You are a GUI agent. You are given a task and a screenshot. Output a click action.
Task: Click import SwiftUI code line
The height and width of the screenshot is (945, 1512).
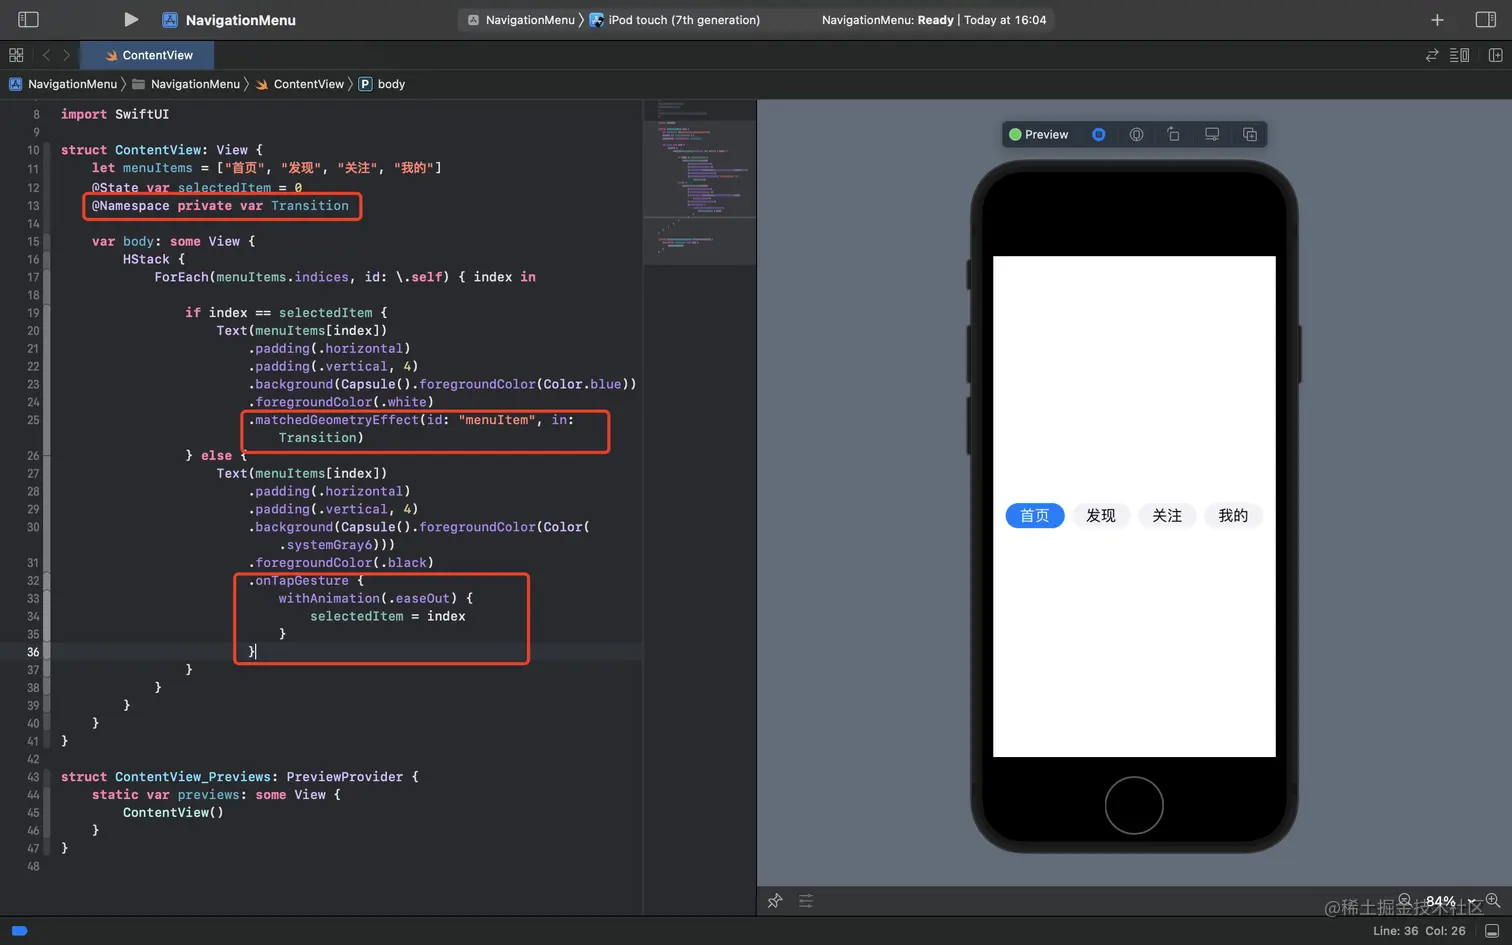pos(115,115)
